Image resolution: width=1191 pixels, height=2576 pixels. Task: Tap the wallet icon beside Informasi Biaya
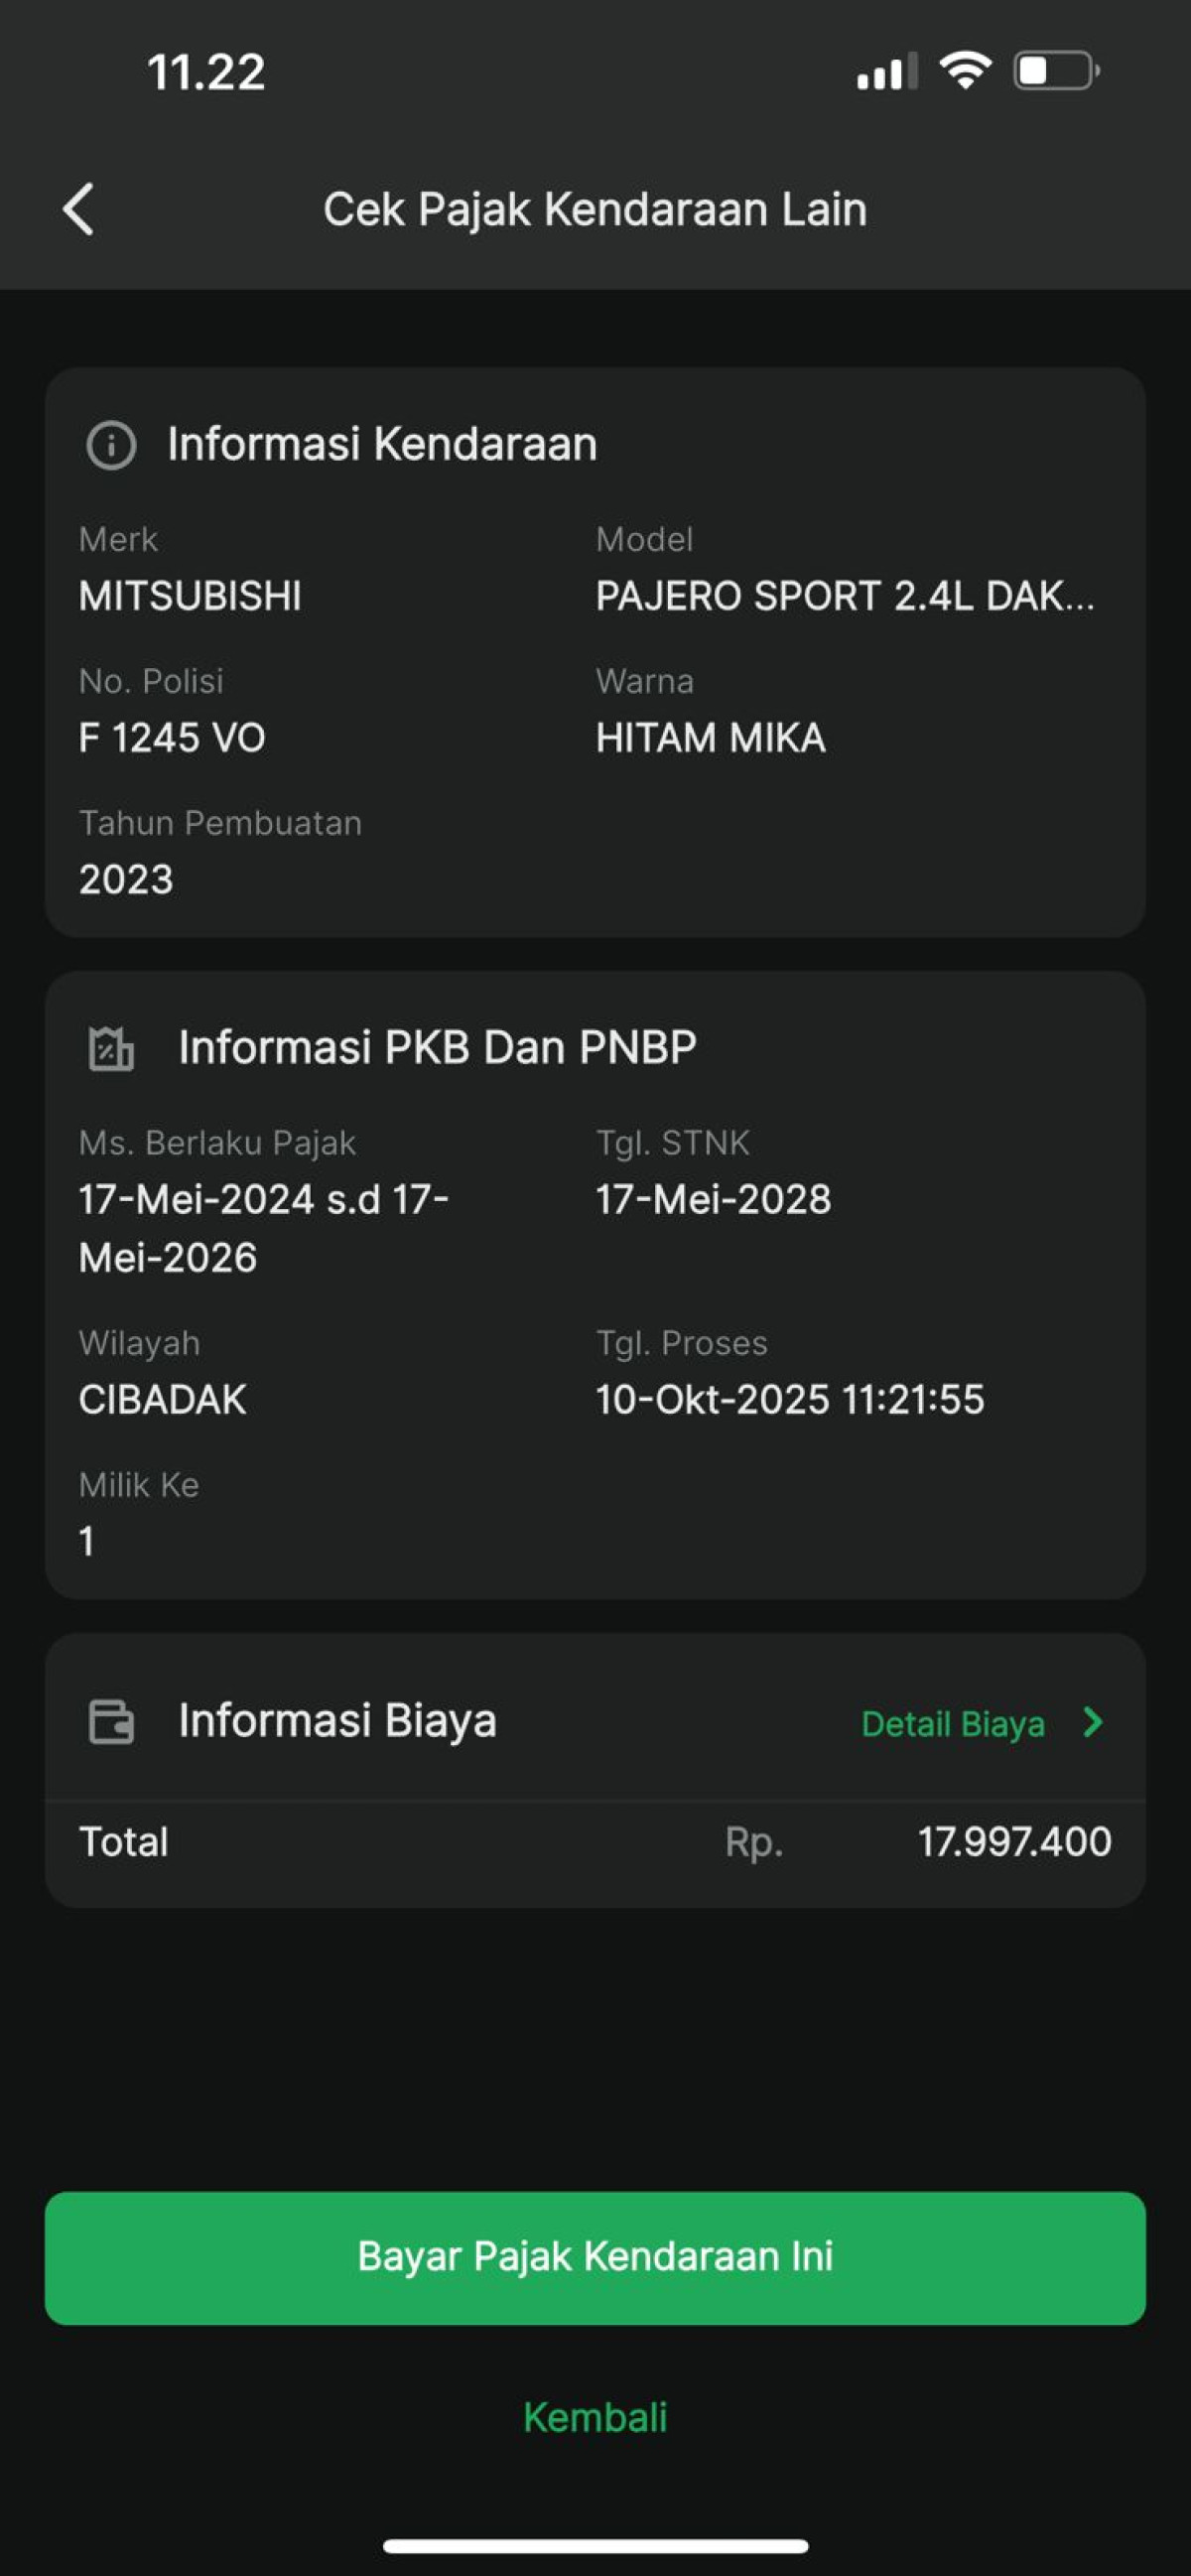(111, 1722)
